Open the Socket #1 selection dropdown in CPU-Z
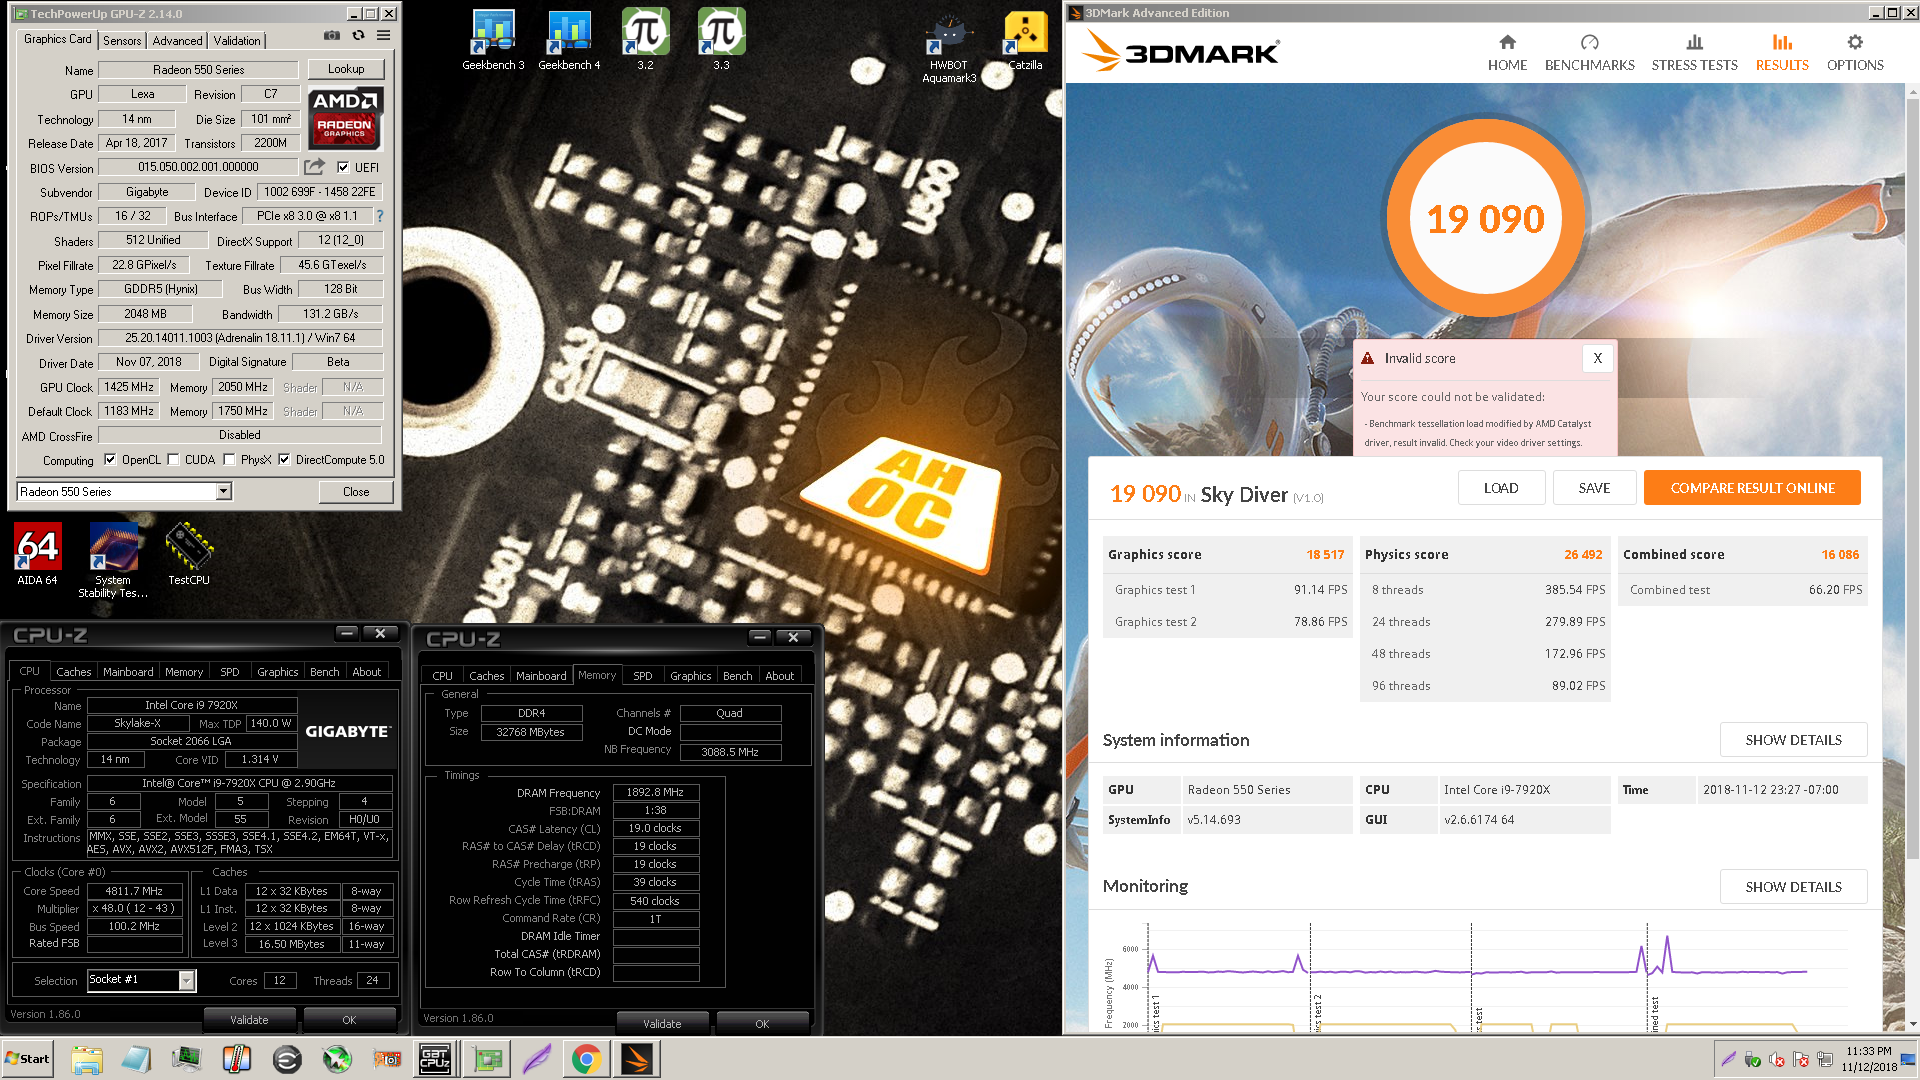1920x1080 pixels. click(x=186, y=981)
